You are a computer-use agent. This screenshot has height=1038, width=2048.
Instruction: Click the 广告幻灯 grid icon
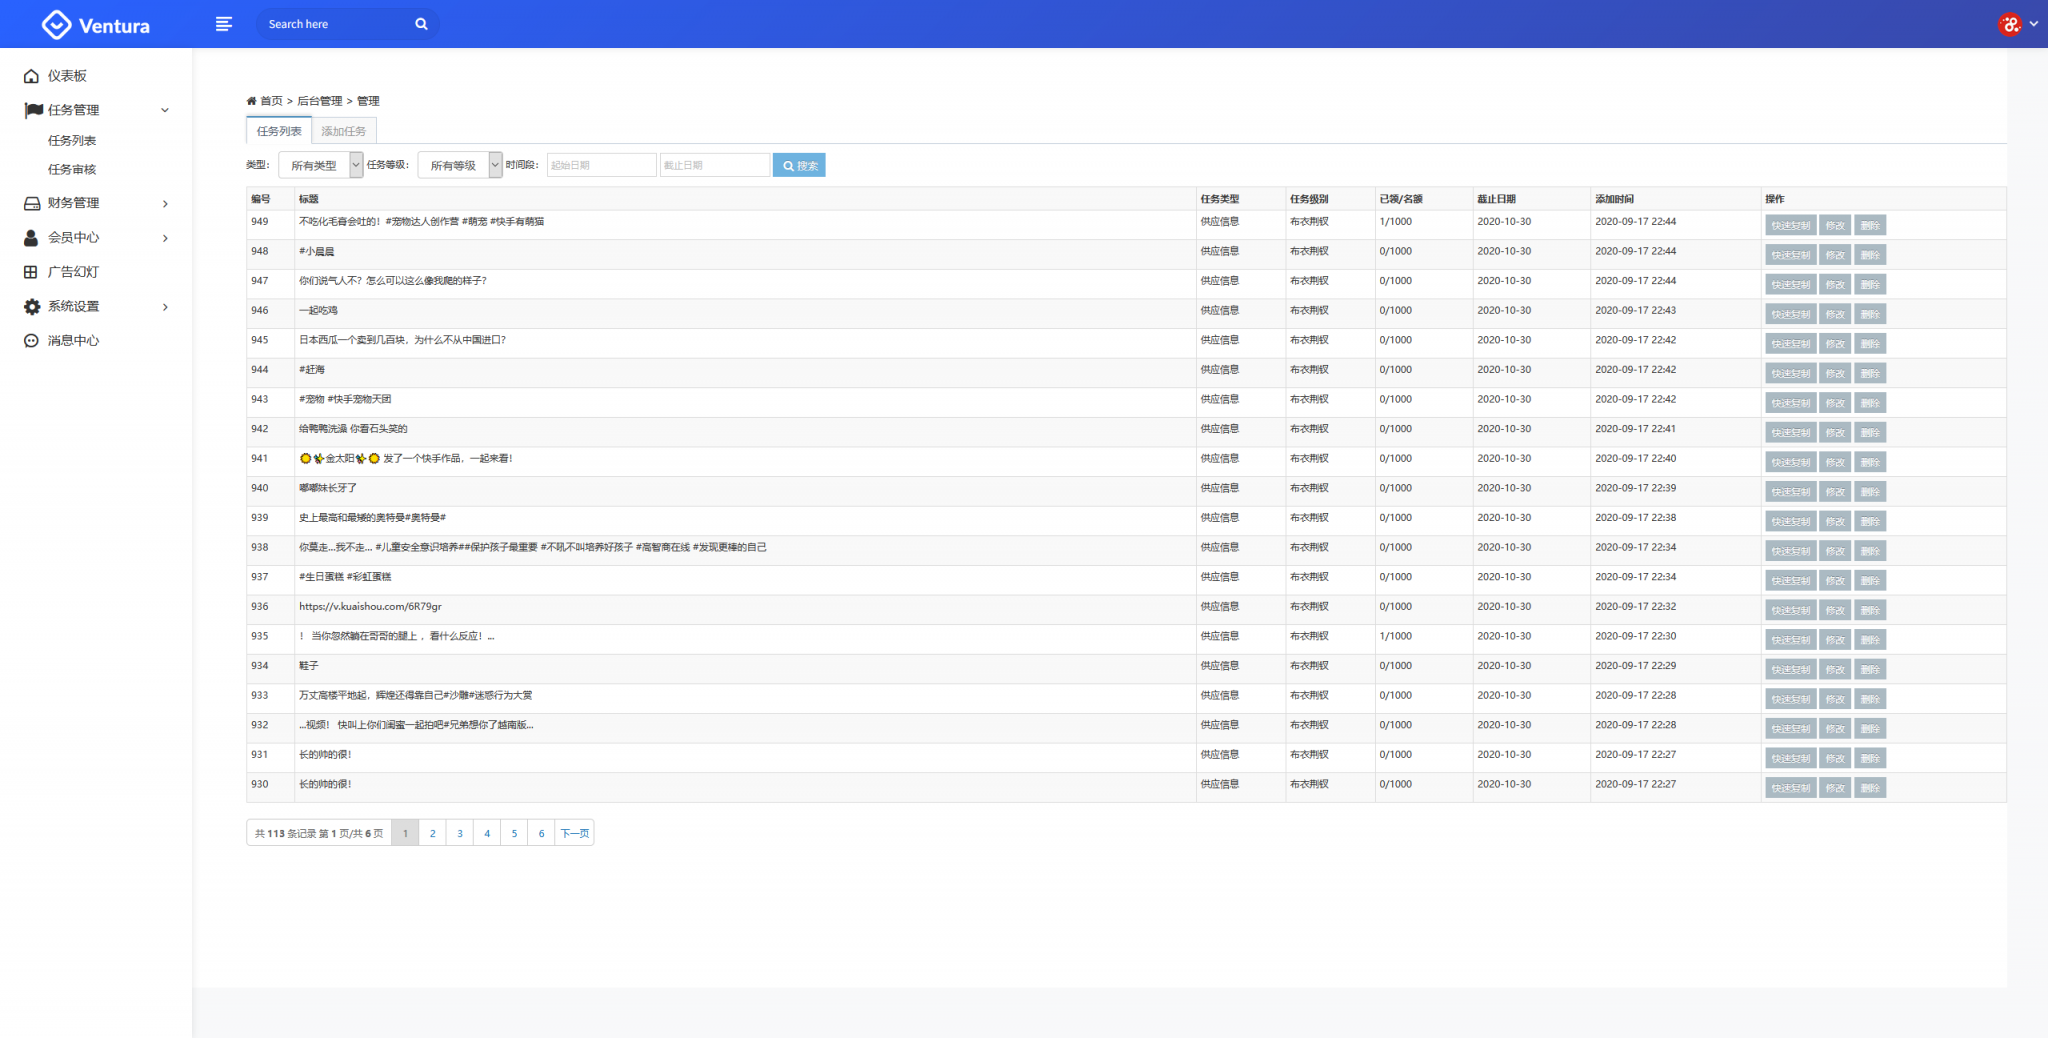[x=31, y=272]
